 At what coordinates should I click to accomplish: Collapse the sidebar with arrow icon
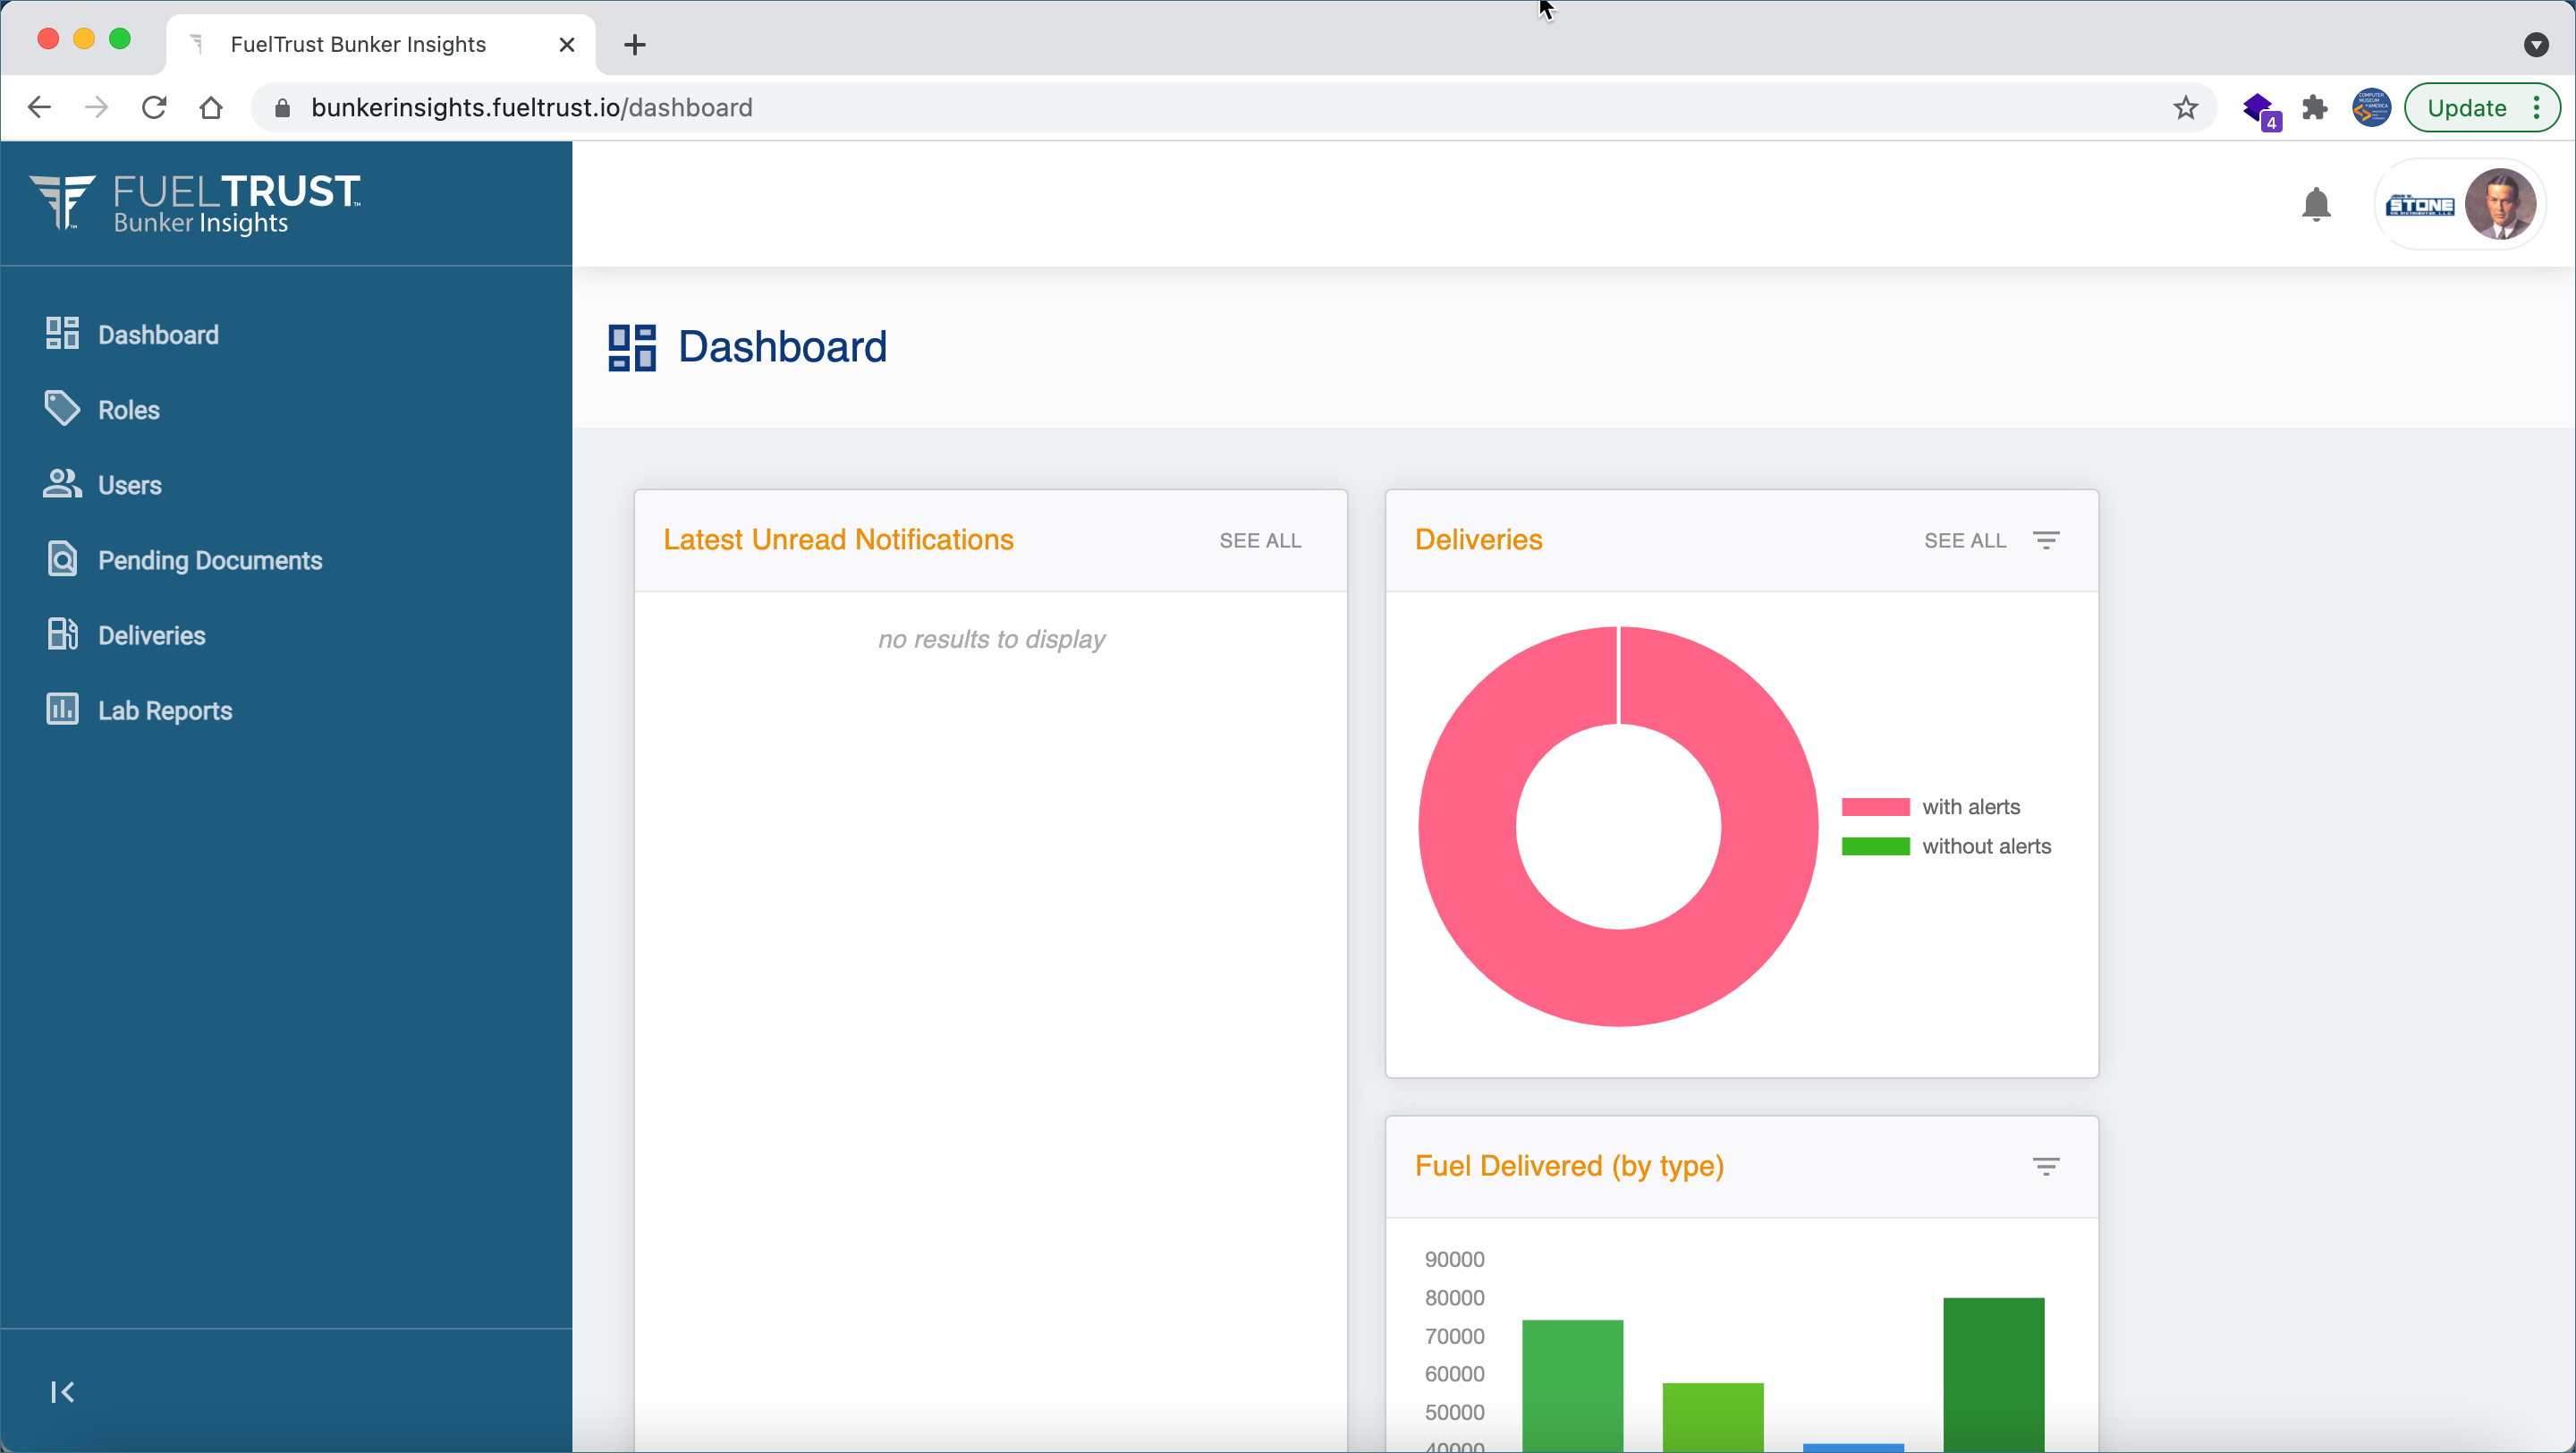[x=62, y=1391]
